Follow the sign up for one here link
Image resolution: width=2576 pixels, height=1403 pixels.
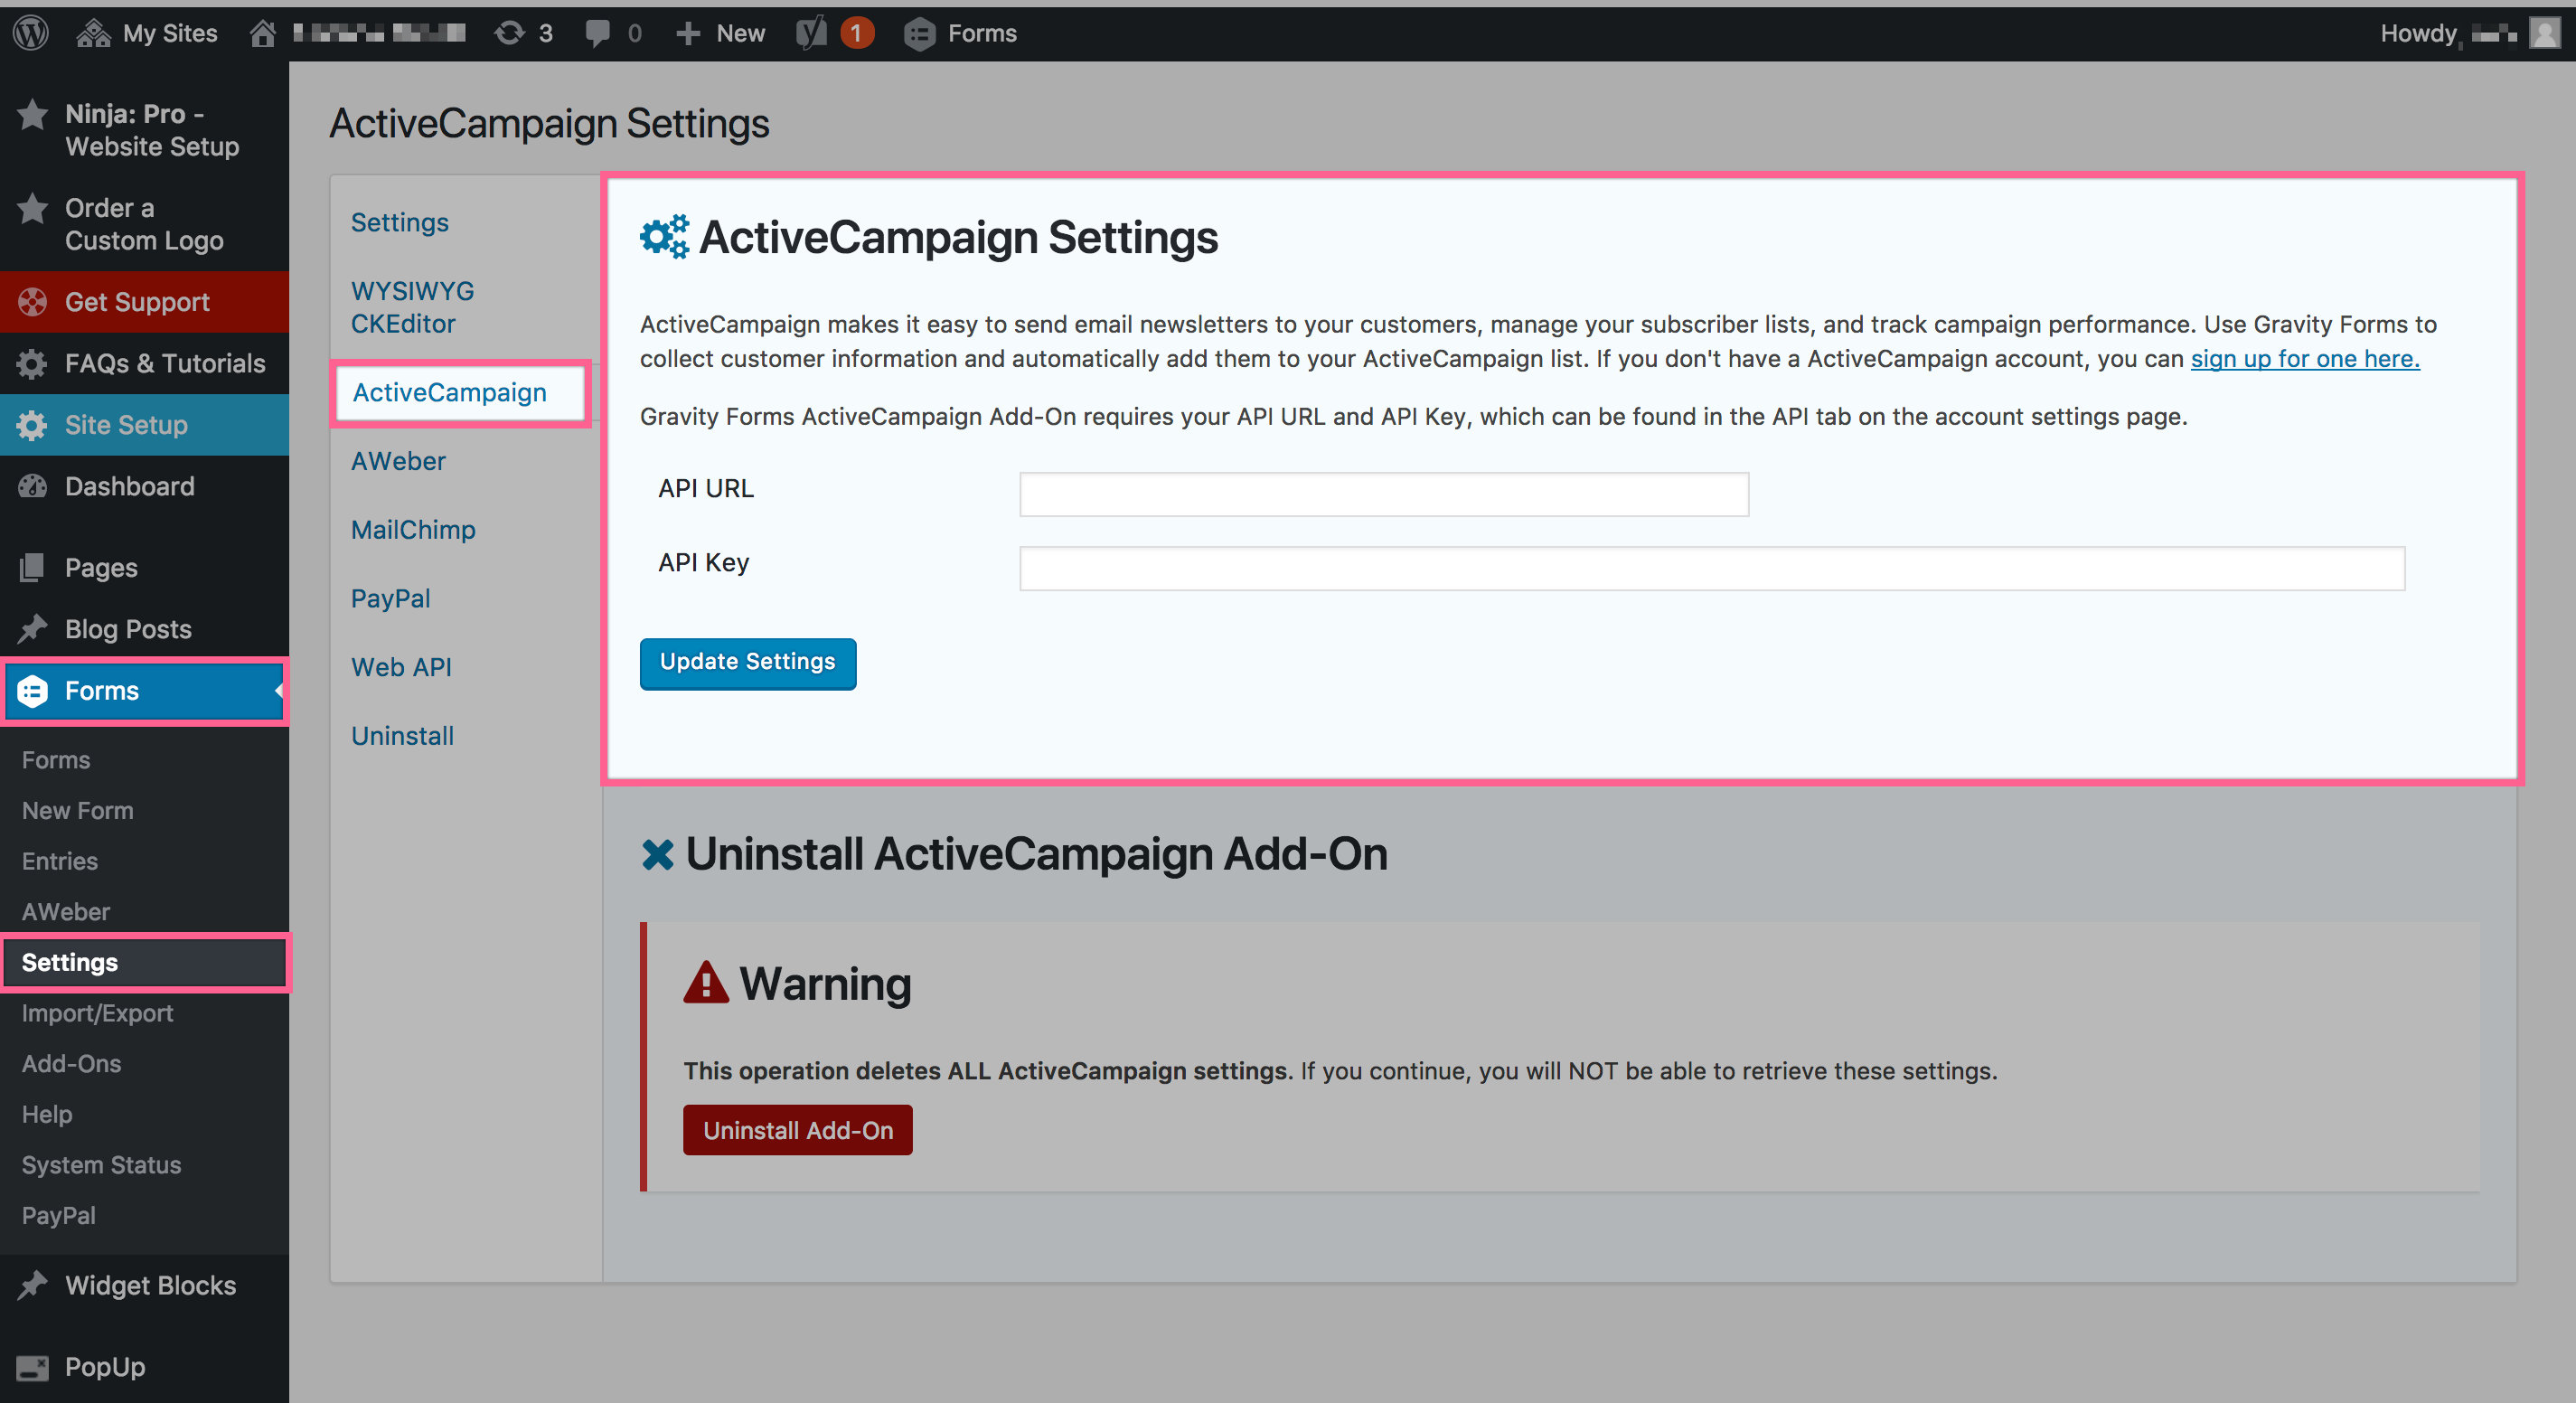pyautogui.click(x=2305, y=359)
